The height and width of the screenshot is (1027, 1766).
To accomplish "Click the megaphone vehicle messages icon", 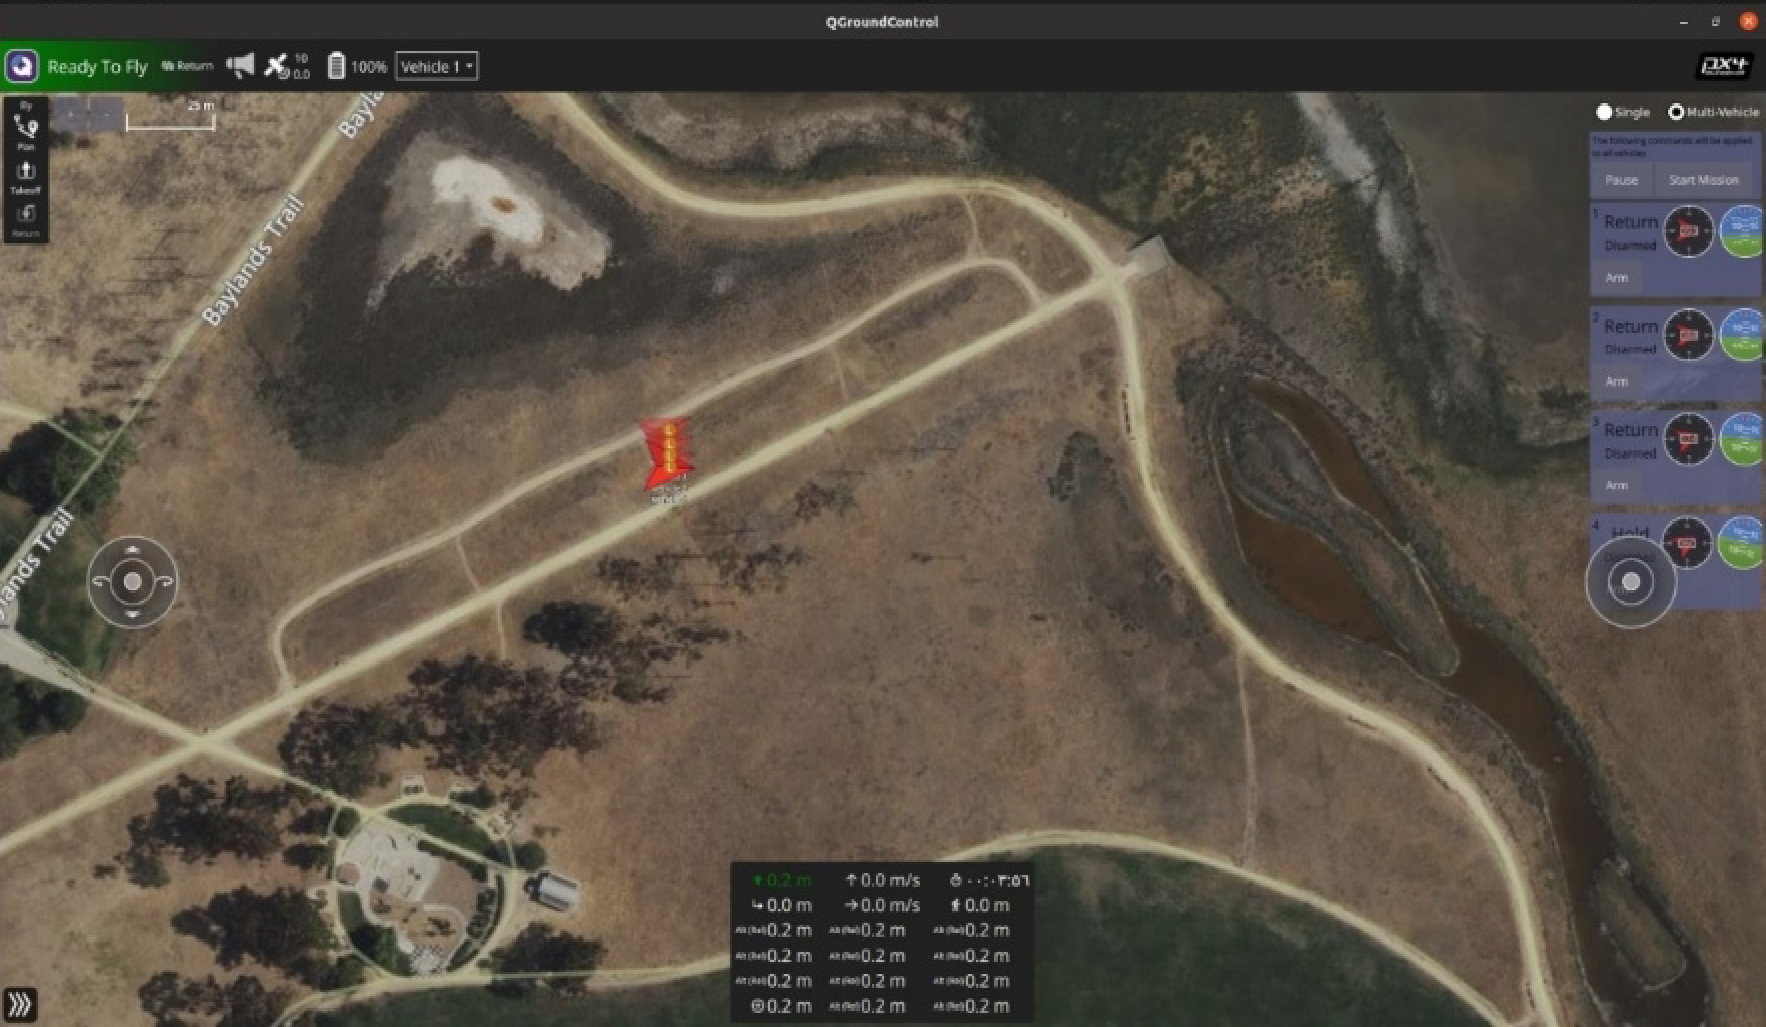I will click(240, 66).
